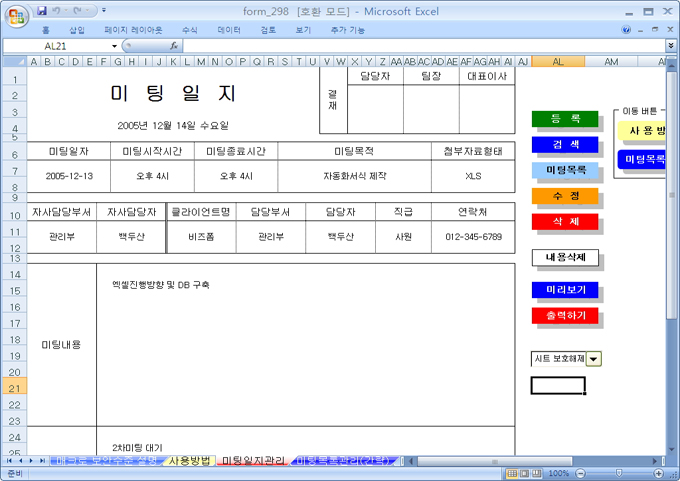Open the 수식 ribbon tab
The image size is (680, 481).
coord(190,30)
